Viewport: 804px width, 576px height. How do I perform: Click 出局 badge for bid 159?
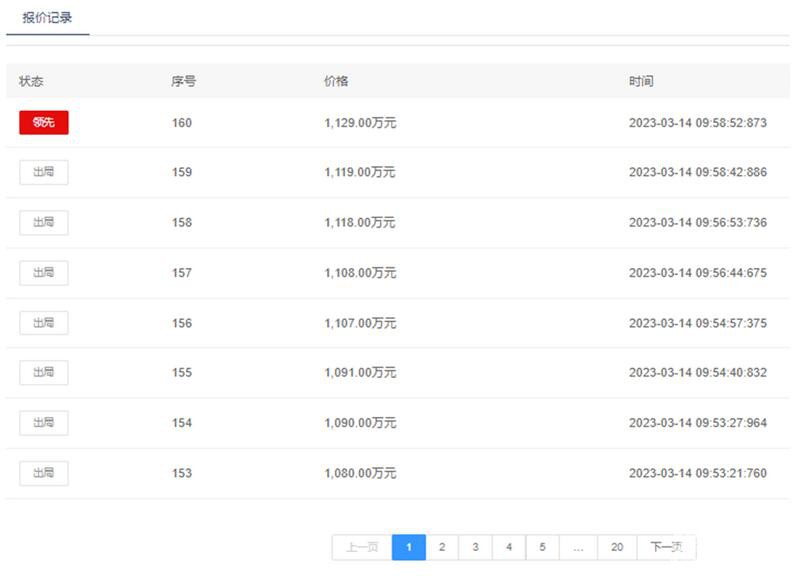pos(43,172)
